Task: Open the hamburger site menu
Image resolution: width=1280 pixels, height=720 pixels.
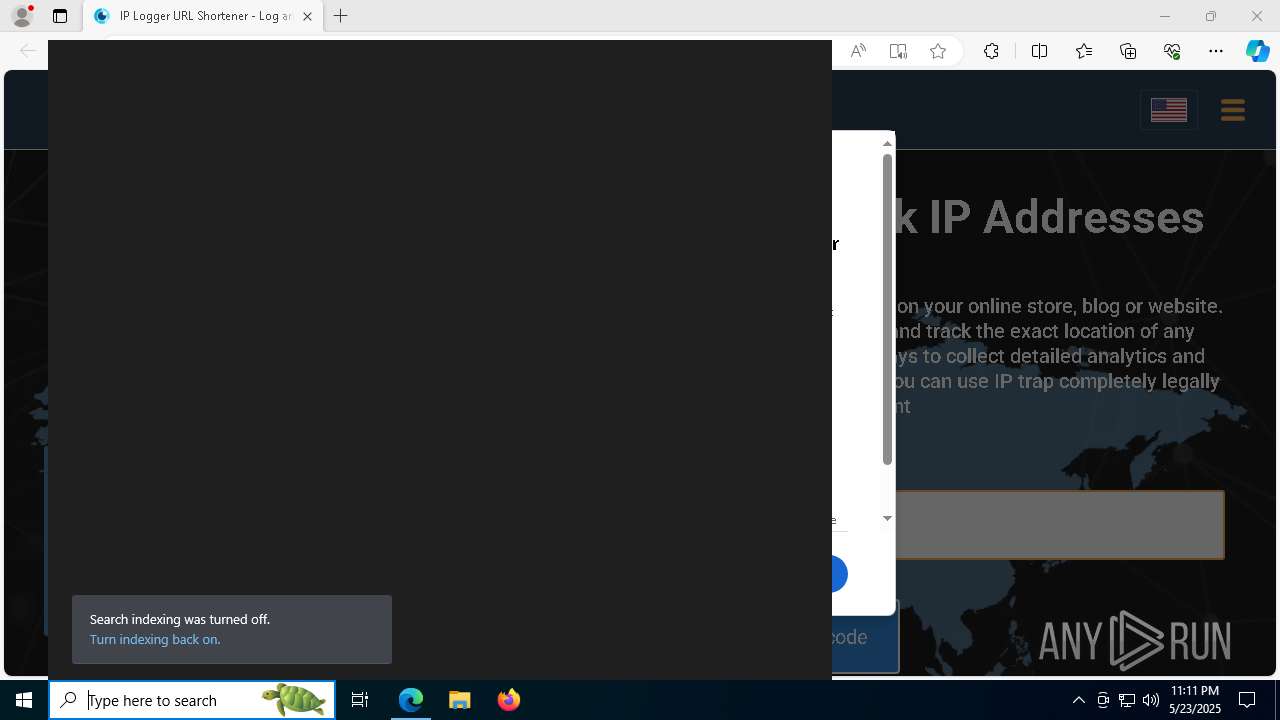Action: click(x=1233, y=110)
